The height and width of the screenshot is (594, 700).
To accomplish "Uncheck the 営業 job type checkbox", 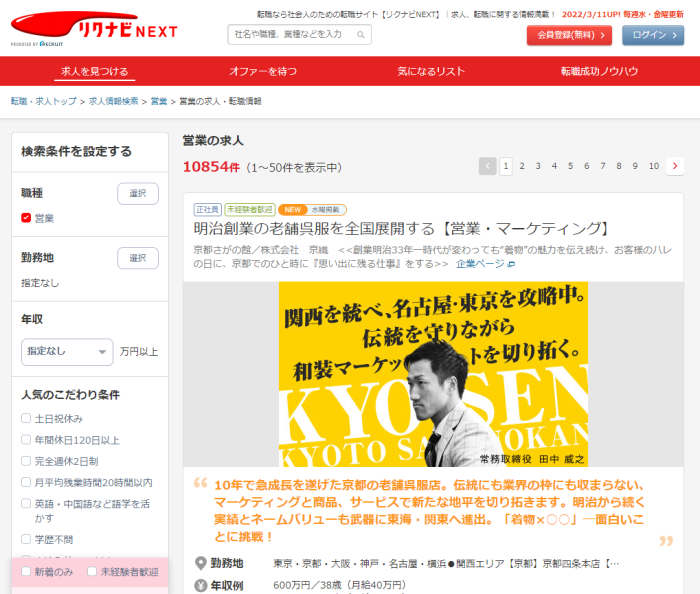I will (26, 218).
